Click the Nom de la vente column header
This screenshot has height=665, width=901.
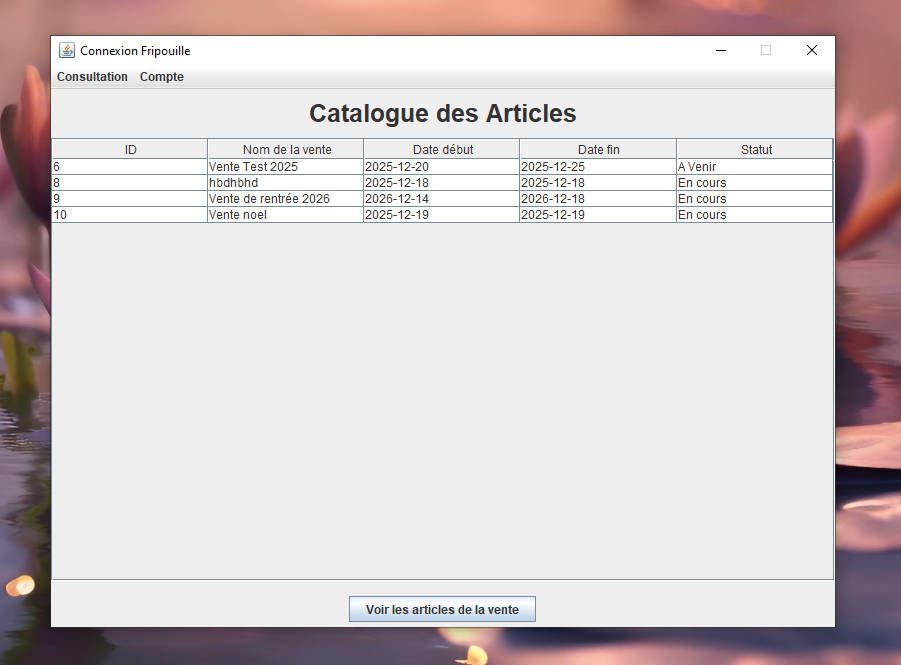click(284, 149)
